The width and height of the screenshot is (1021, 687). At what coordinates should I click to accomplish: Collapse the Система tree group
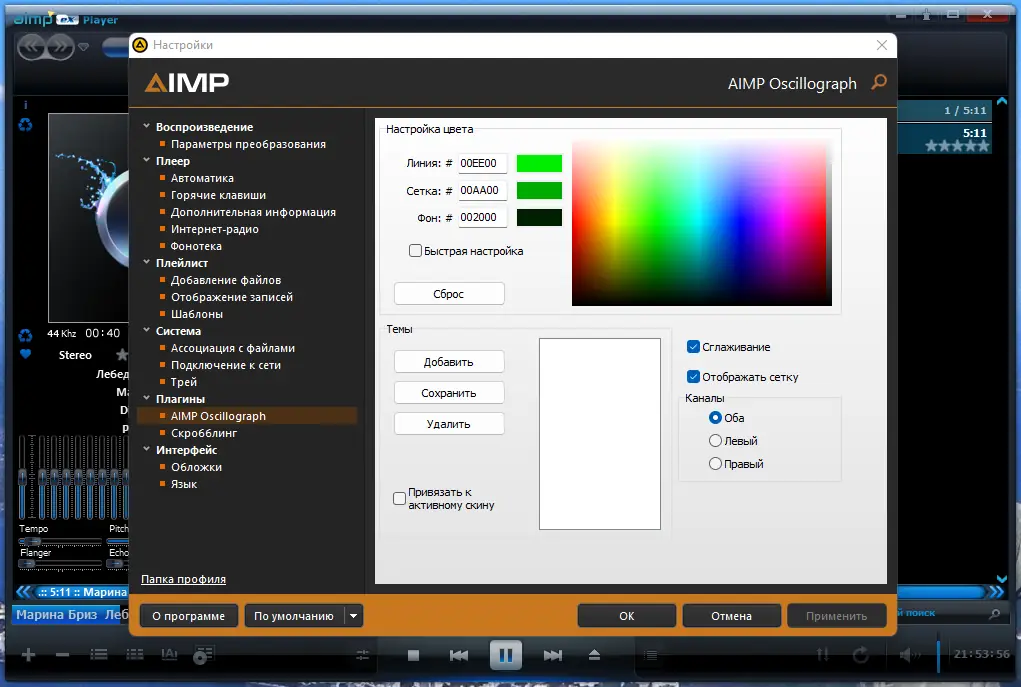(147, 331)
